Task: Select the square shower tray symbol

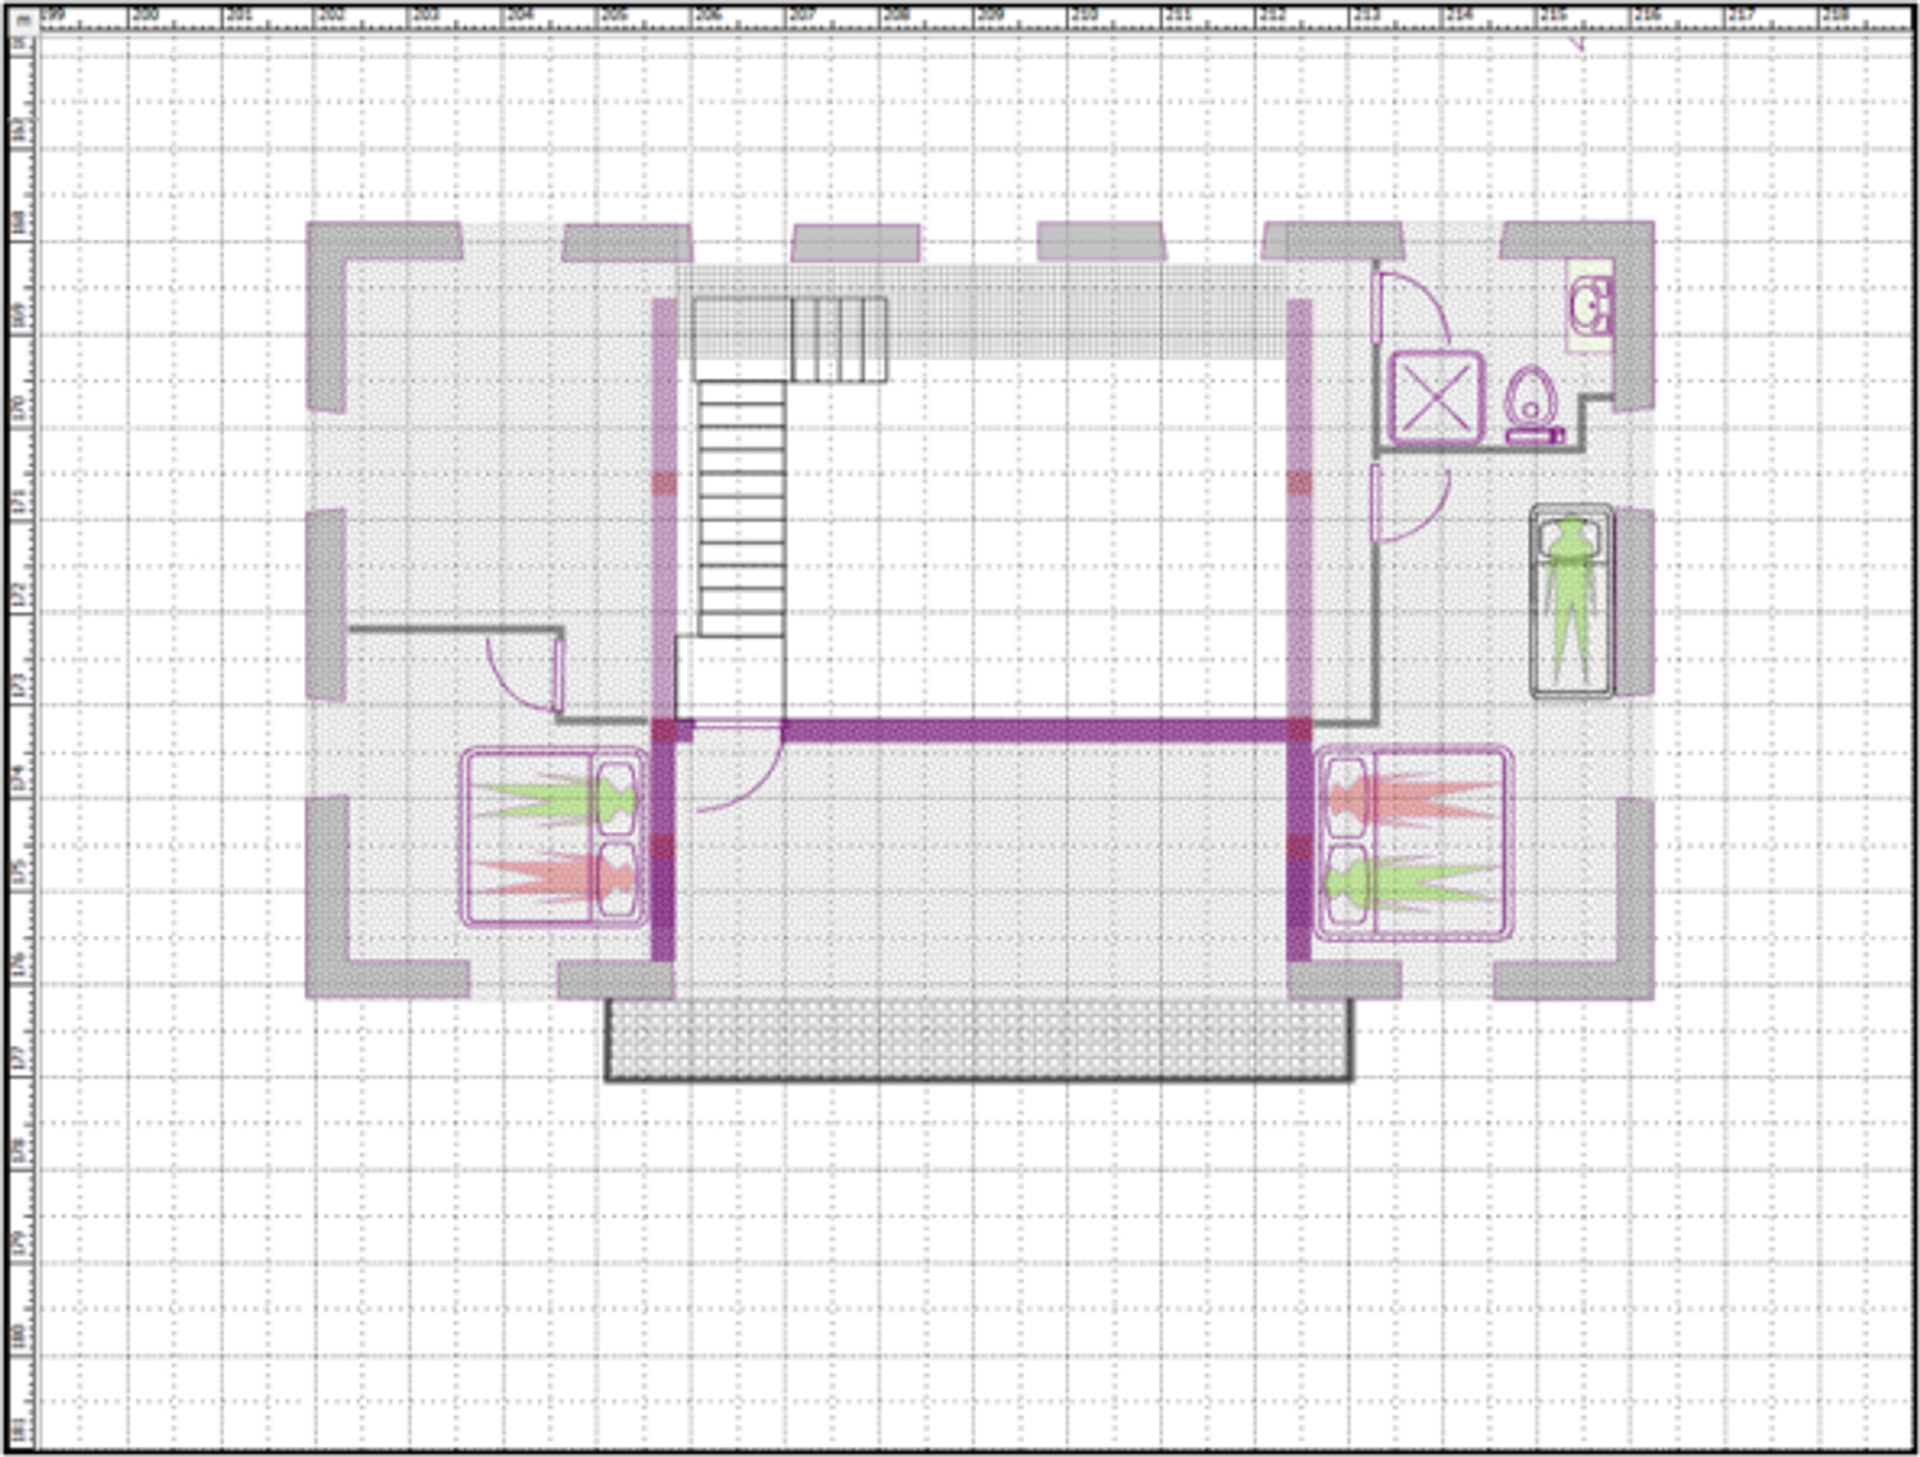Action: point(1436,397)
